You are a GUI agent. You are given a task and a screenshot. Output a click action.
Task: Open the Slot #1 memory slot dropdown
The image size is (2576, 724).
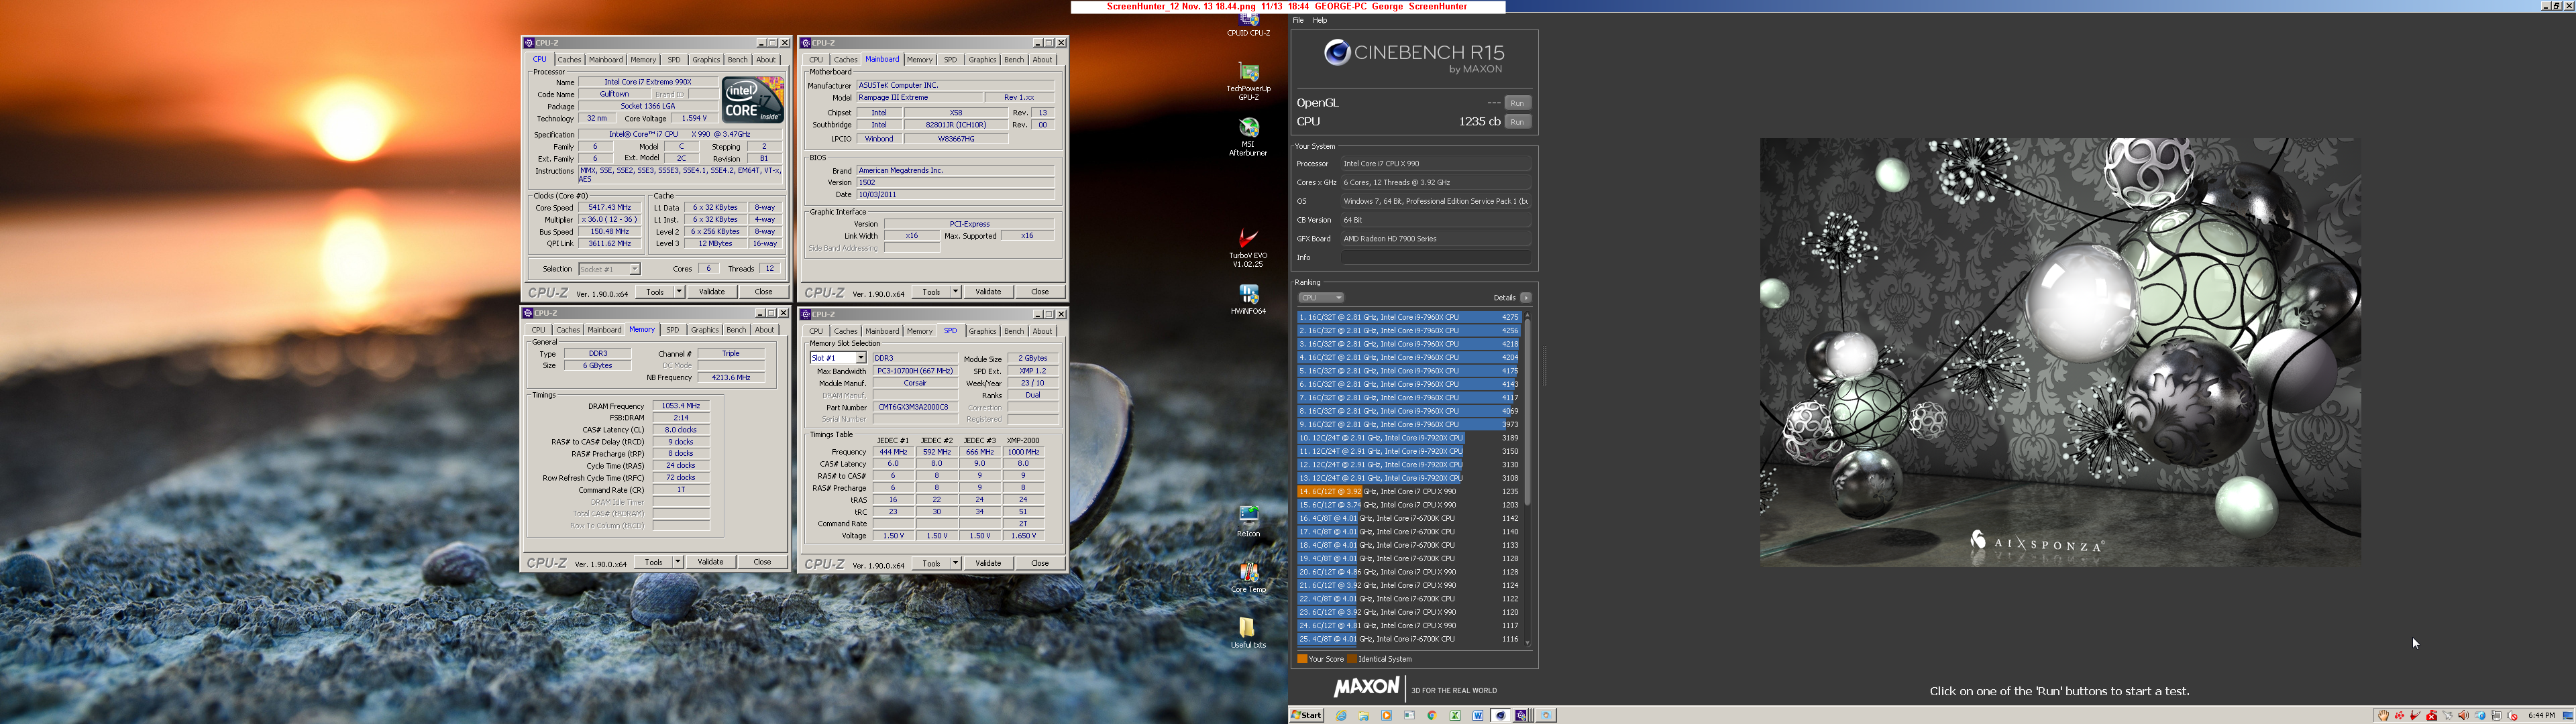[x=838, y=358]
